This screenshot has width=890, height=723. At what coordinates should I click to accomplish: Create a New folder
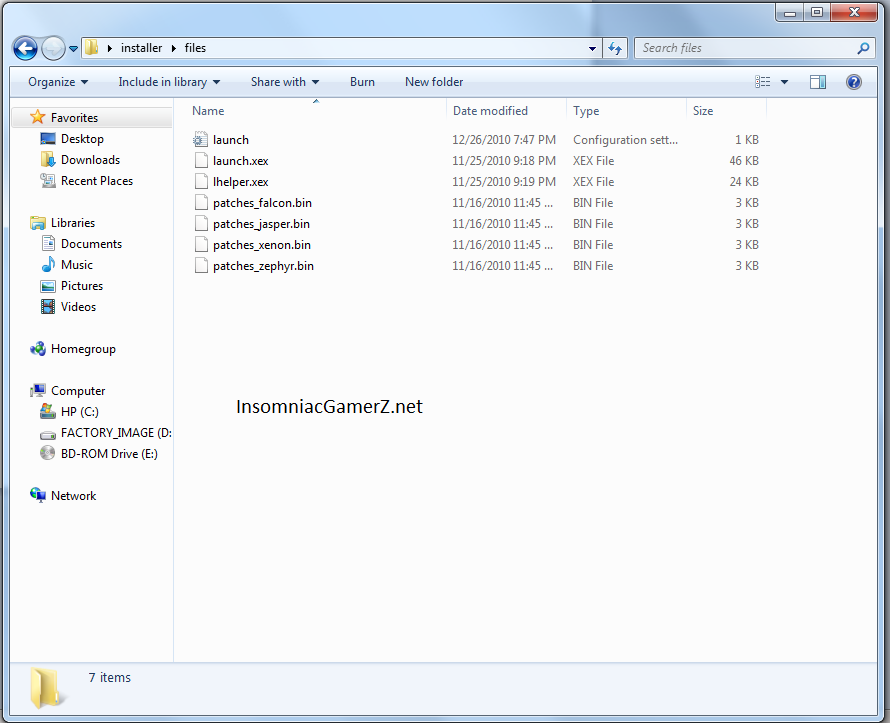click(434, 82)
